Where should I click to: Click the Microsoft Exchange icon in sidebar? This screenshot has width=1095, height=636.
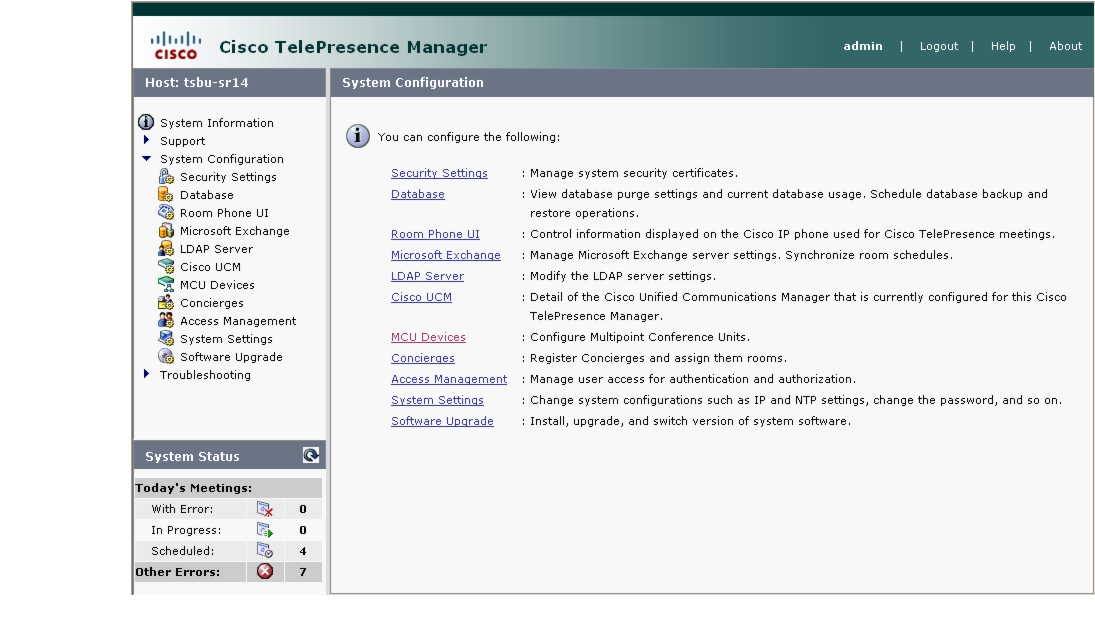click(x=166, y=230)
